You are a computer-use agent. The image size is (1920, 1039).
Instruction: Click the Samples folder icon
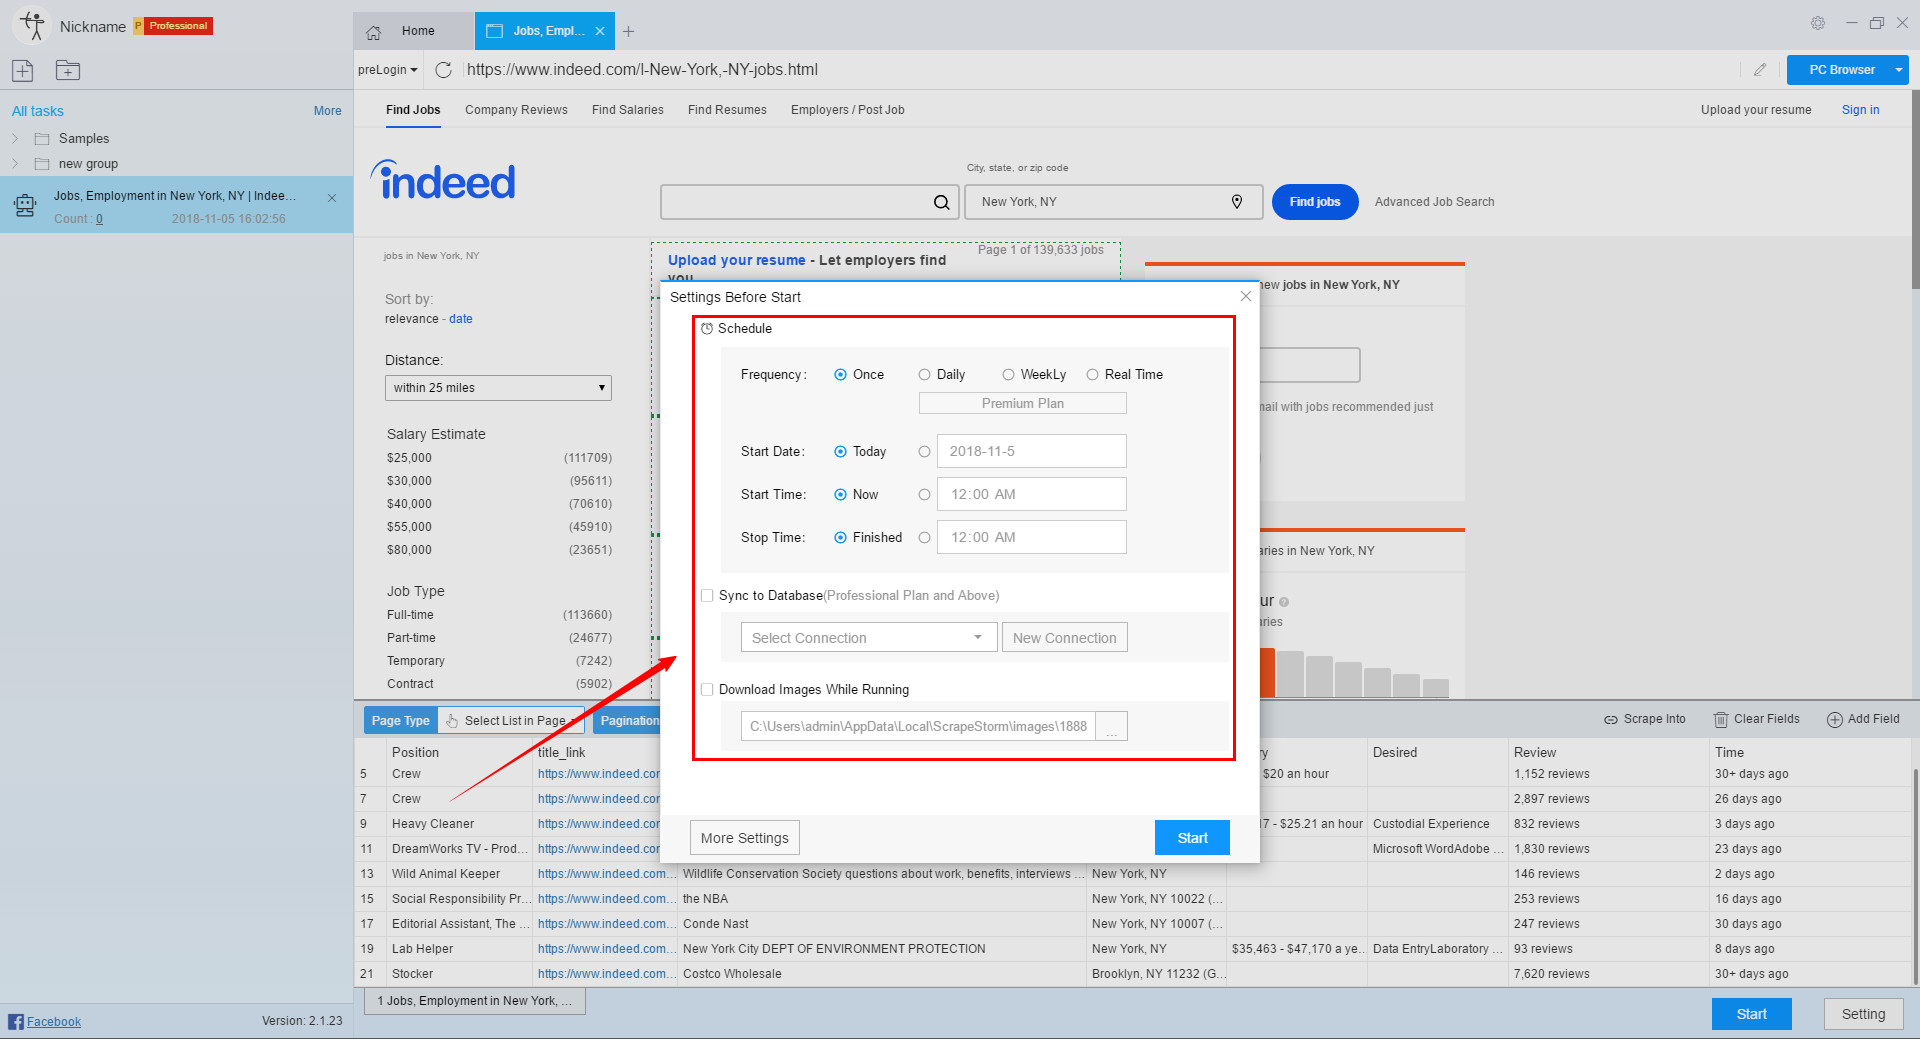click(42, 139)
